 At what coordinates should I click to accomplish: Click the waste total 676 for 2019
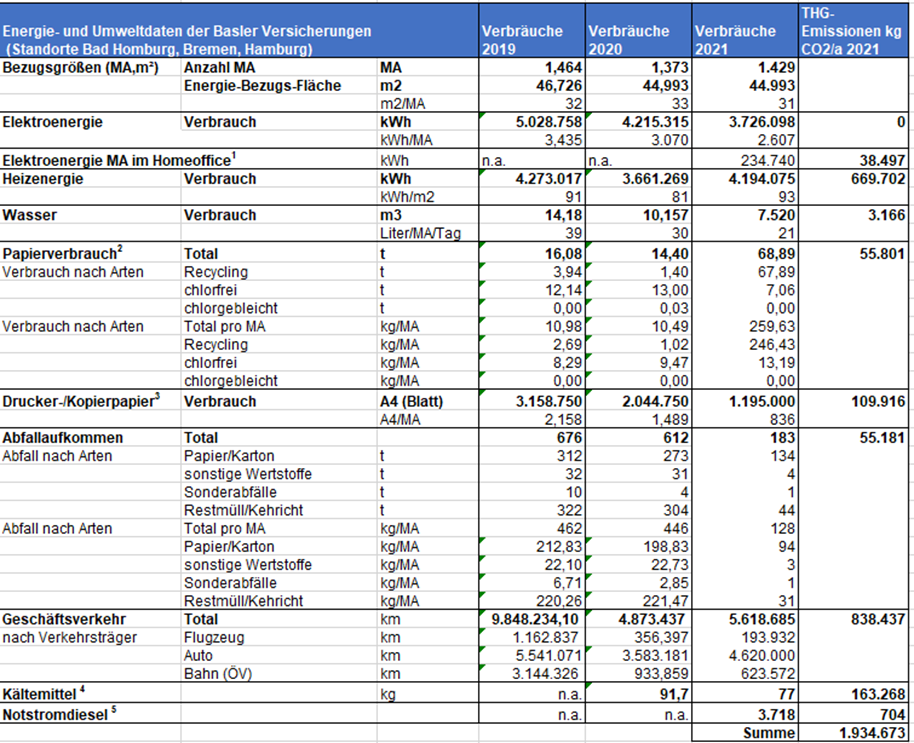[570, 438]
